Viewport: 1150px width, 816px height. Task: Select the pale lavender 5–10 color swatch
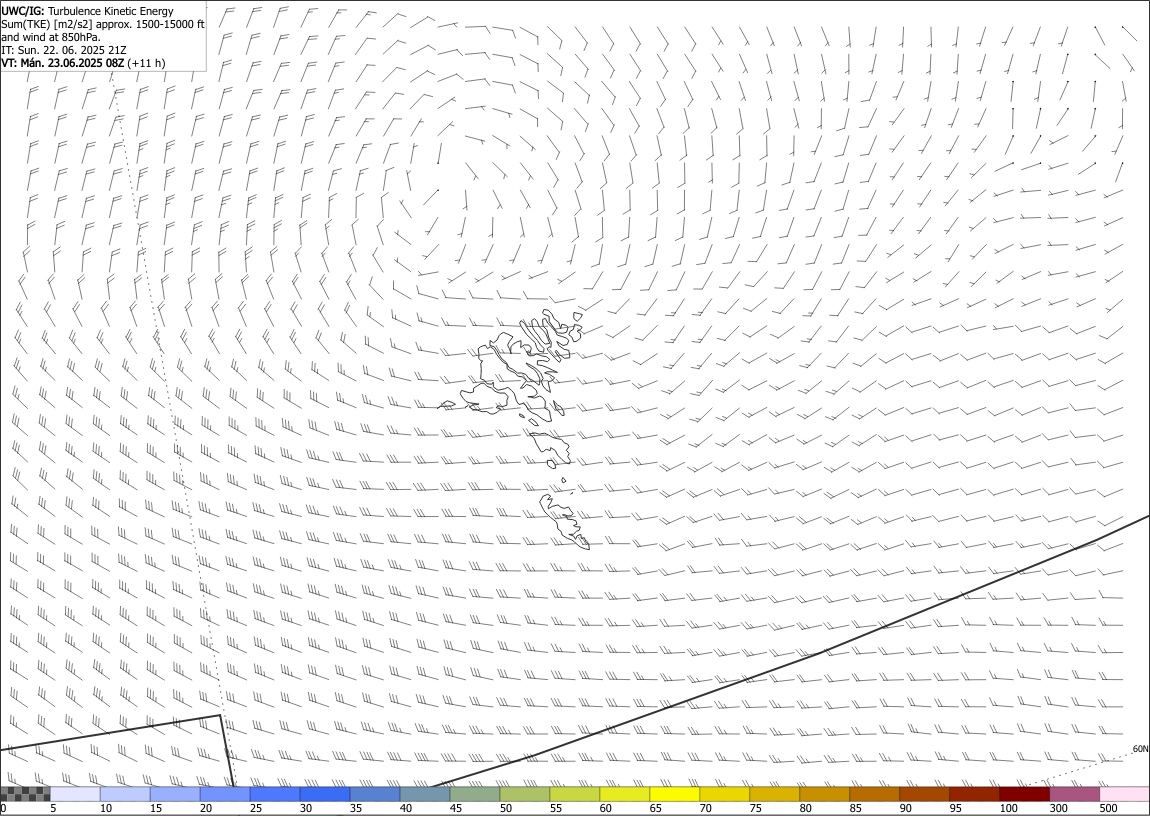76,794
